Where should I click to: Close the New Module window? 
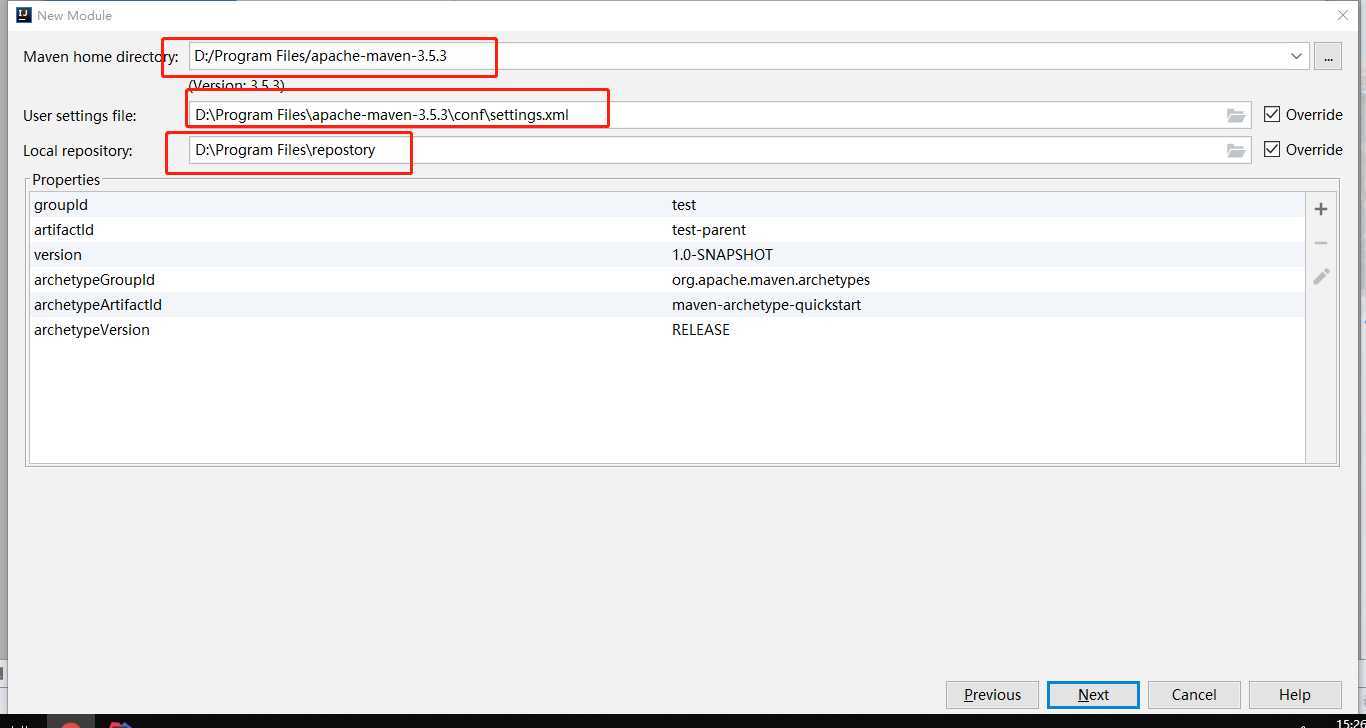coord(1343,15)
